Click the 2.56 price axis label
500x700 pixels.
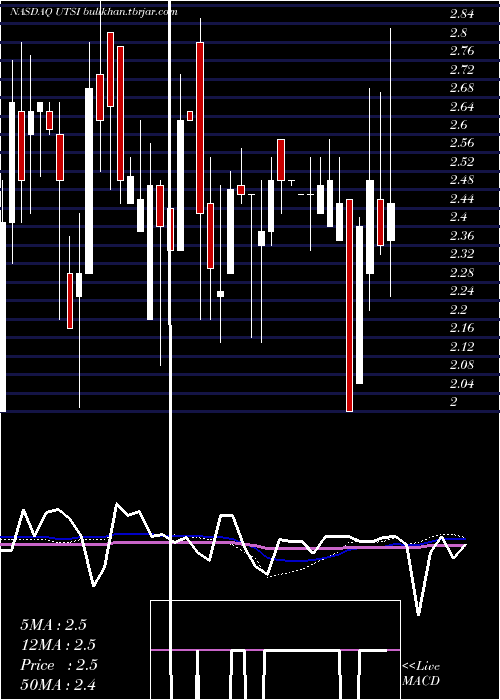pos(462,143)
